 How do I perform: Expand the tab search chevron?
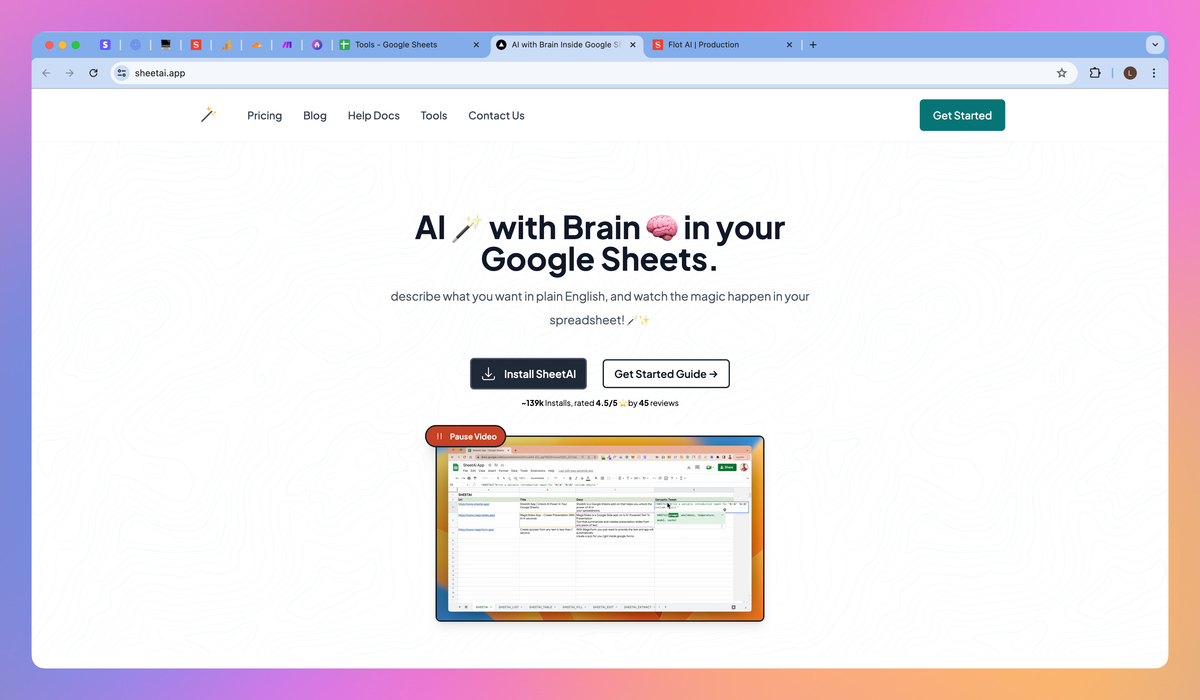point(1155,45)
